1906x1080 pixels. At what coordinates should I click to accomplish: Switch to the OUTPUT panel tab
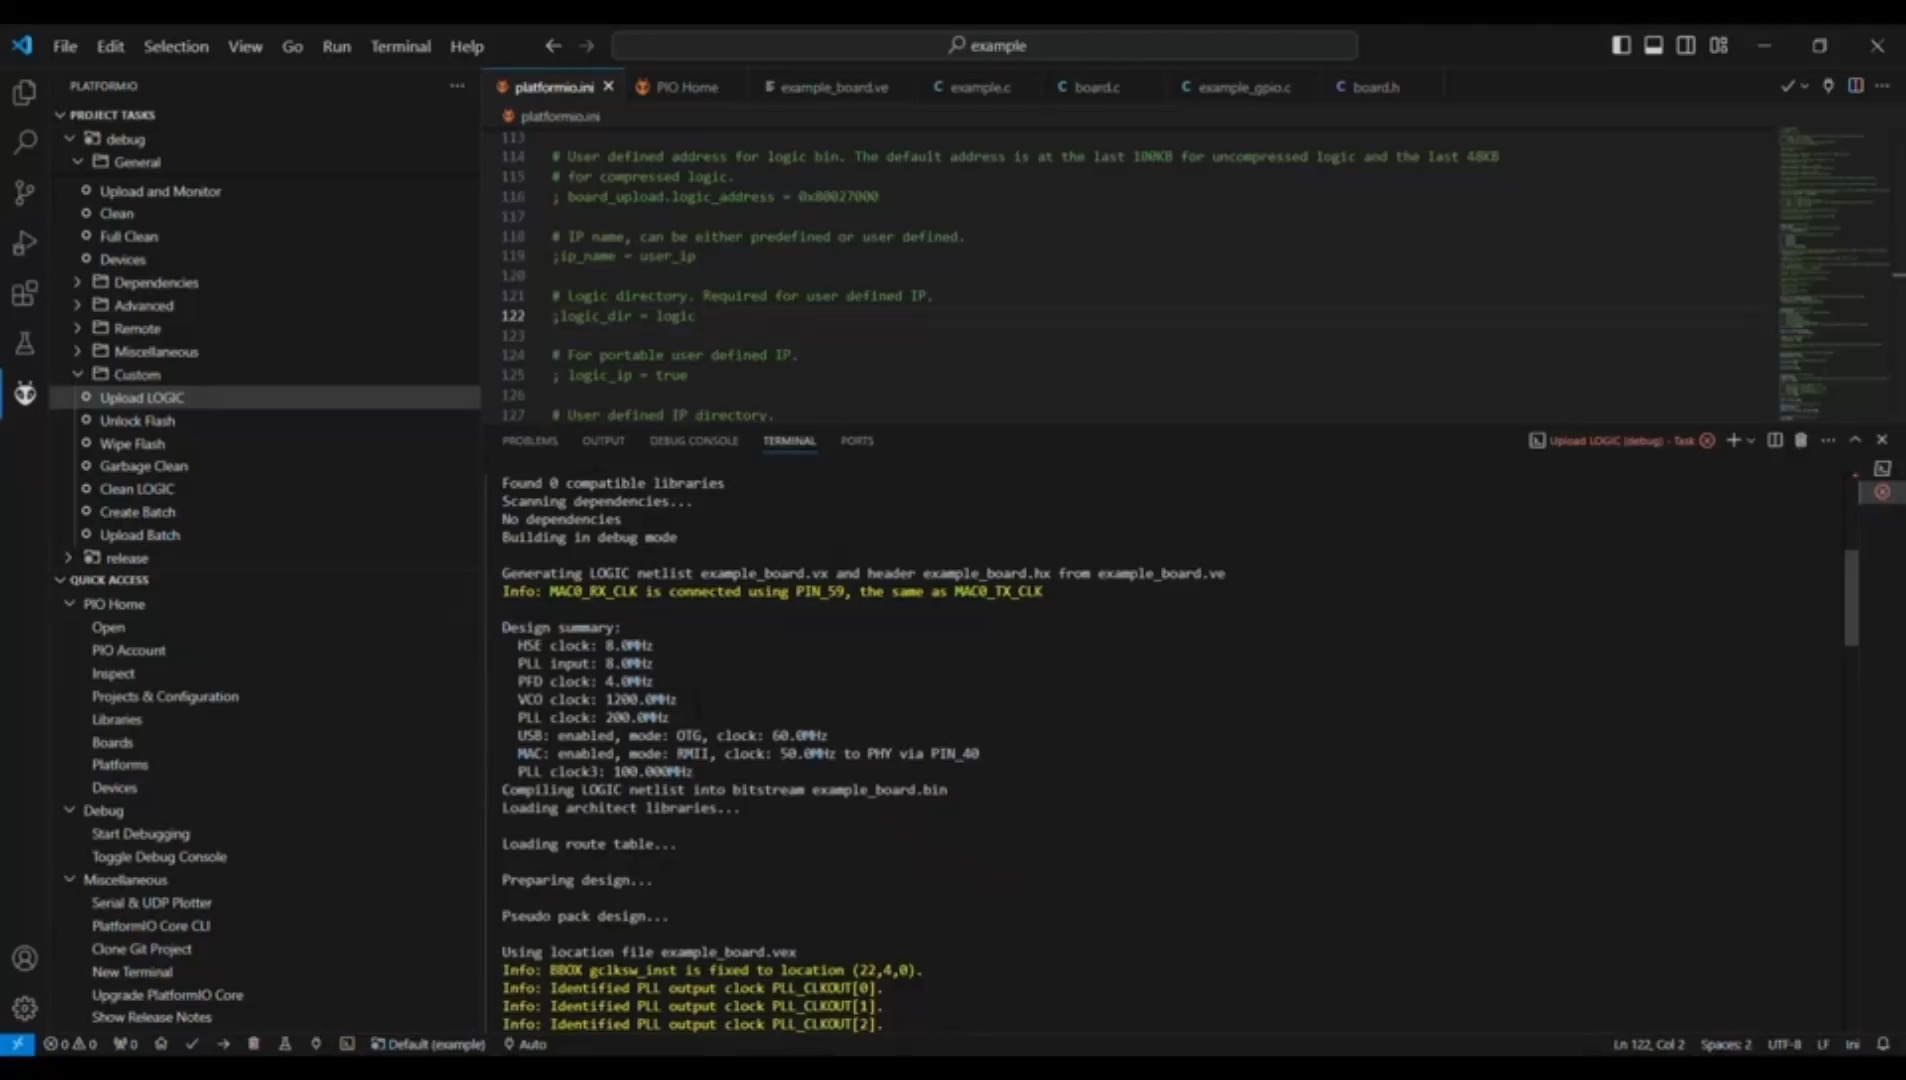(603, 441)
